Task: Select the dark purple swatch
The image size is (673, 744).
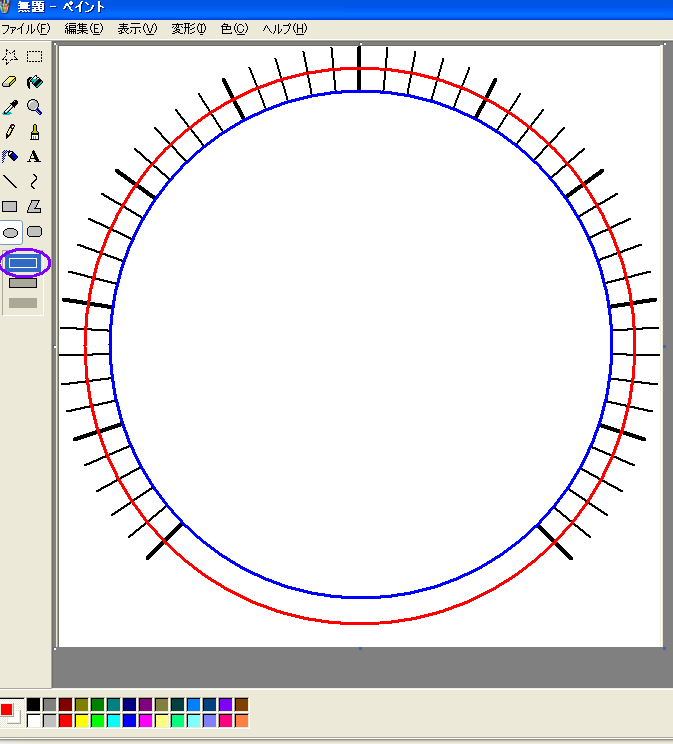Action: coord(146,704)
